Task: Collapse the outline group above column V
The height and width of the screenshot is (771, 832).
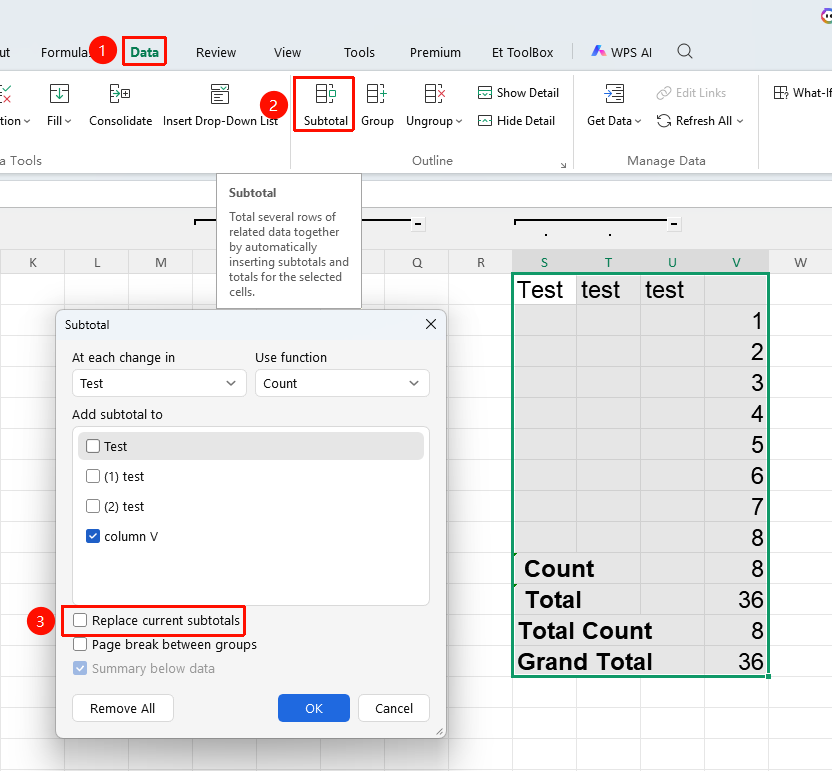Action: point(674,224)
